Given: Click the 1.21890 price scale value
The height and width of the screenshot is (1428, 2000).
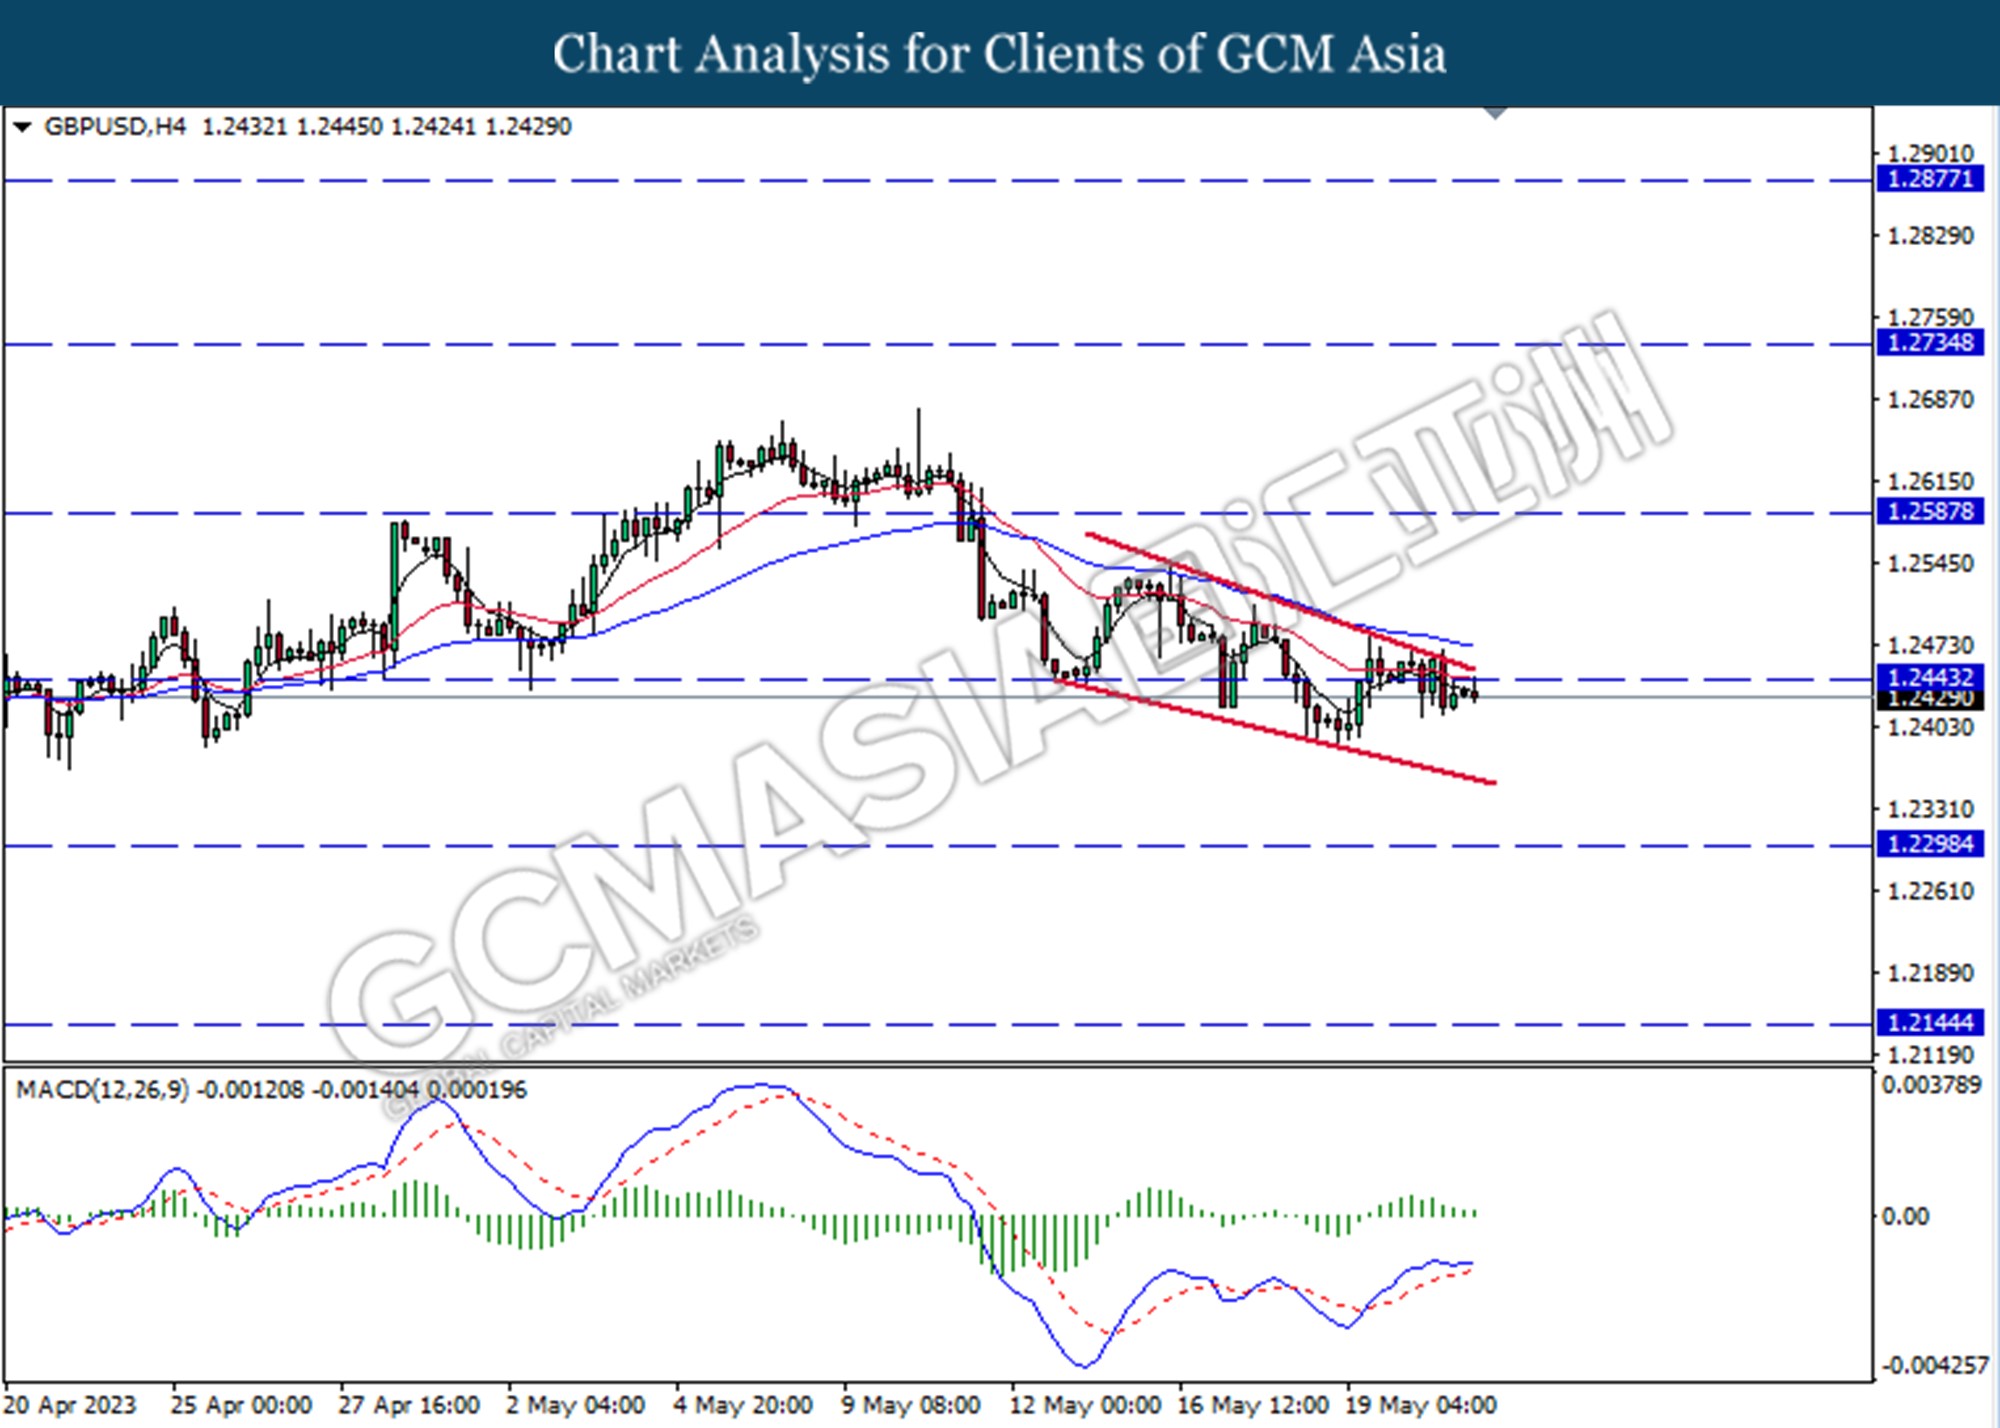Looking at the screenshot, I should click(x=1930, y=973).
